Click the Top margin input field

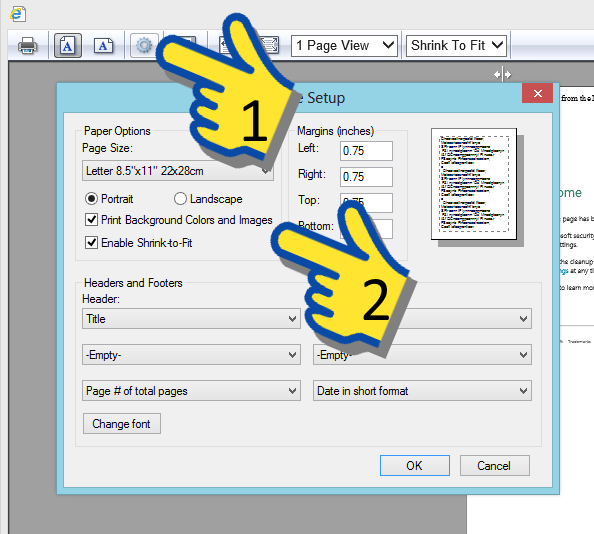pyautogui.click(x=366, y=203)
